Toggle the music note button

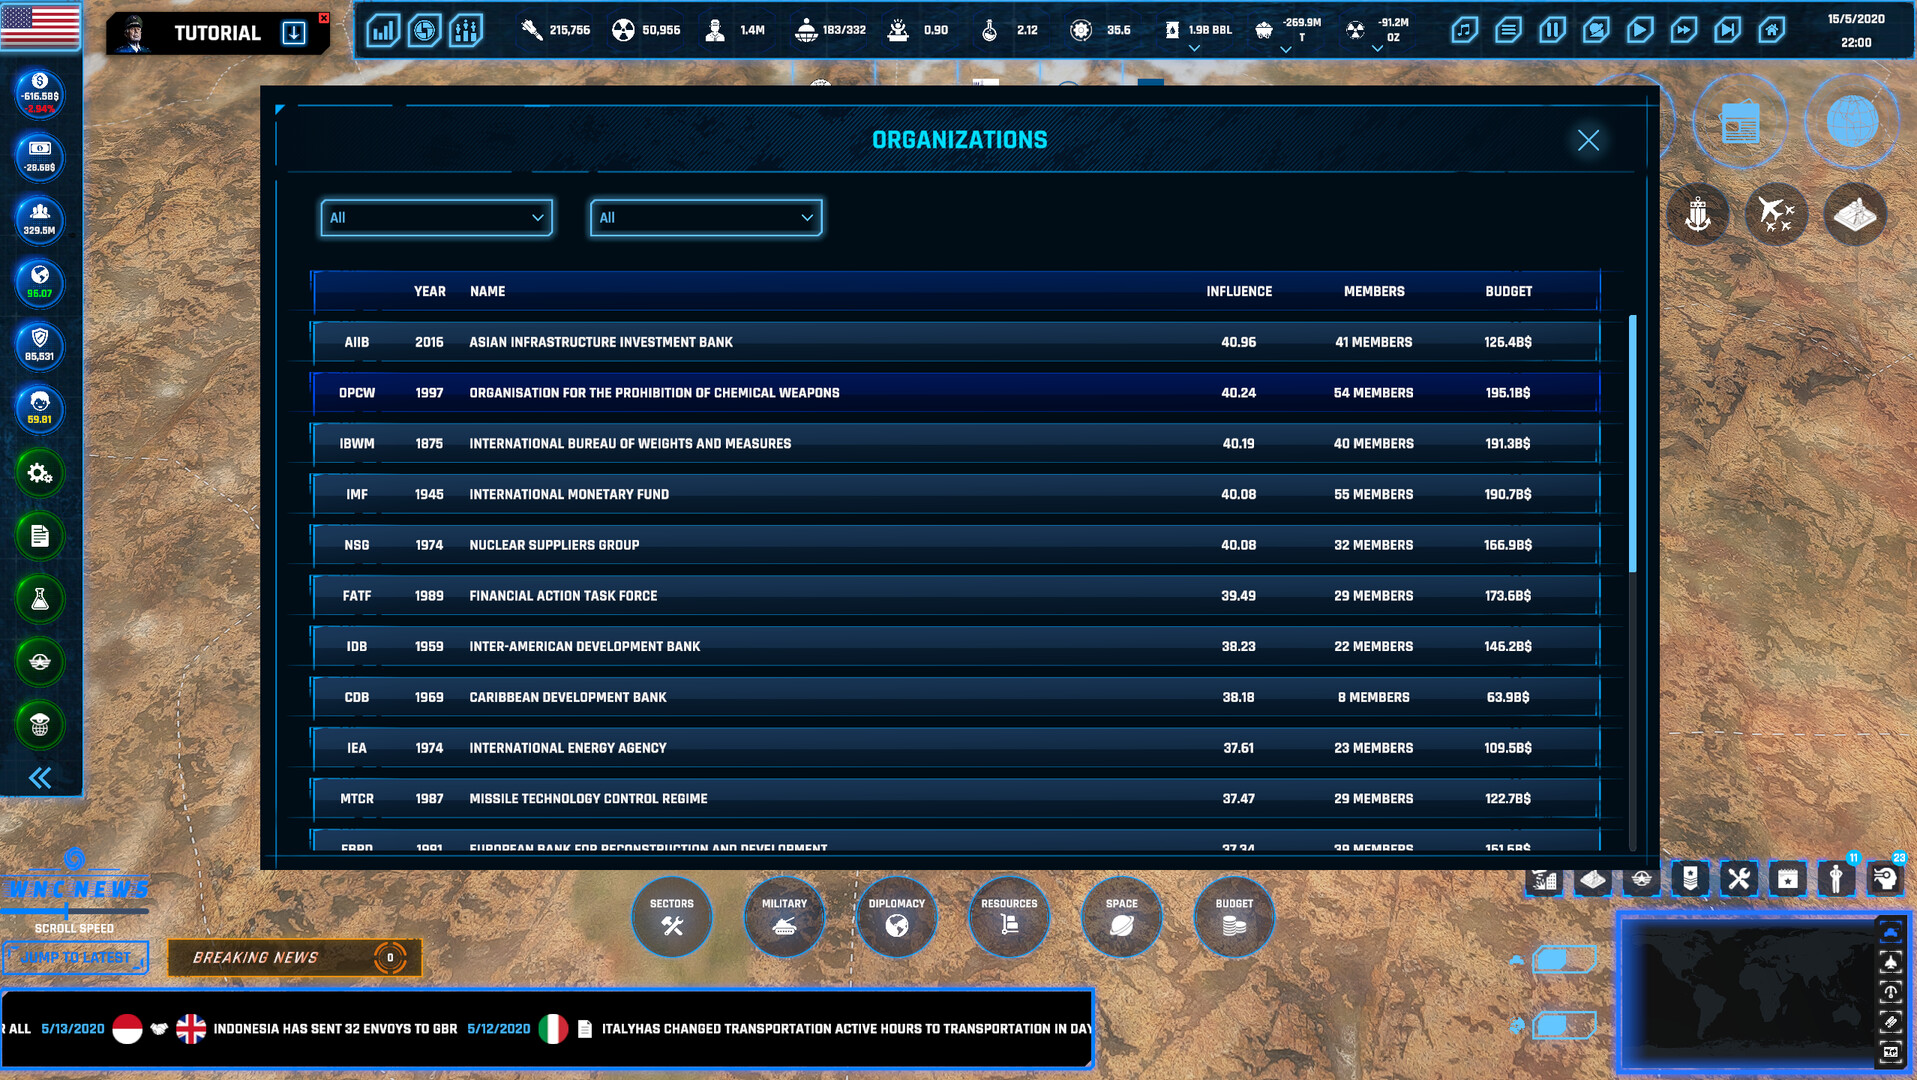pos(1464,30)
